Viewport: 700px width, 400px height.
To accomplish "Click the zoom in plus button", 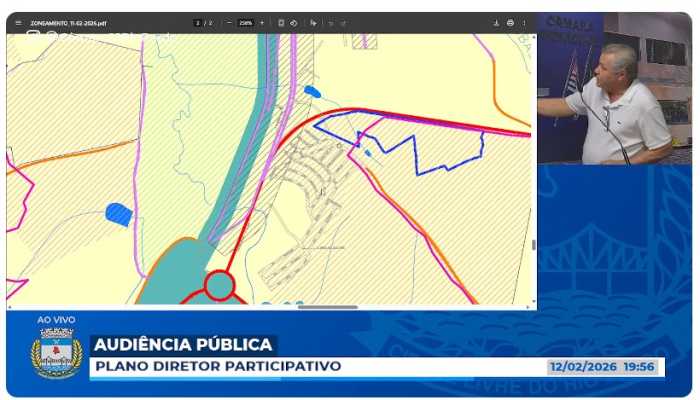I will point(262,23).
